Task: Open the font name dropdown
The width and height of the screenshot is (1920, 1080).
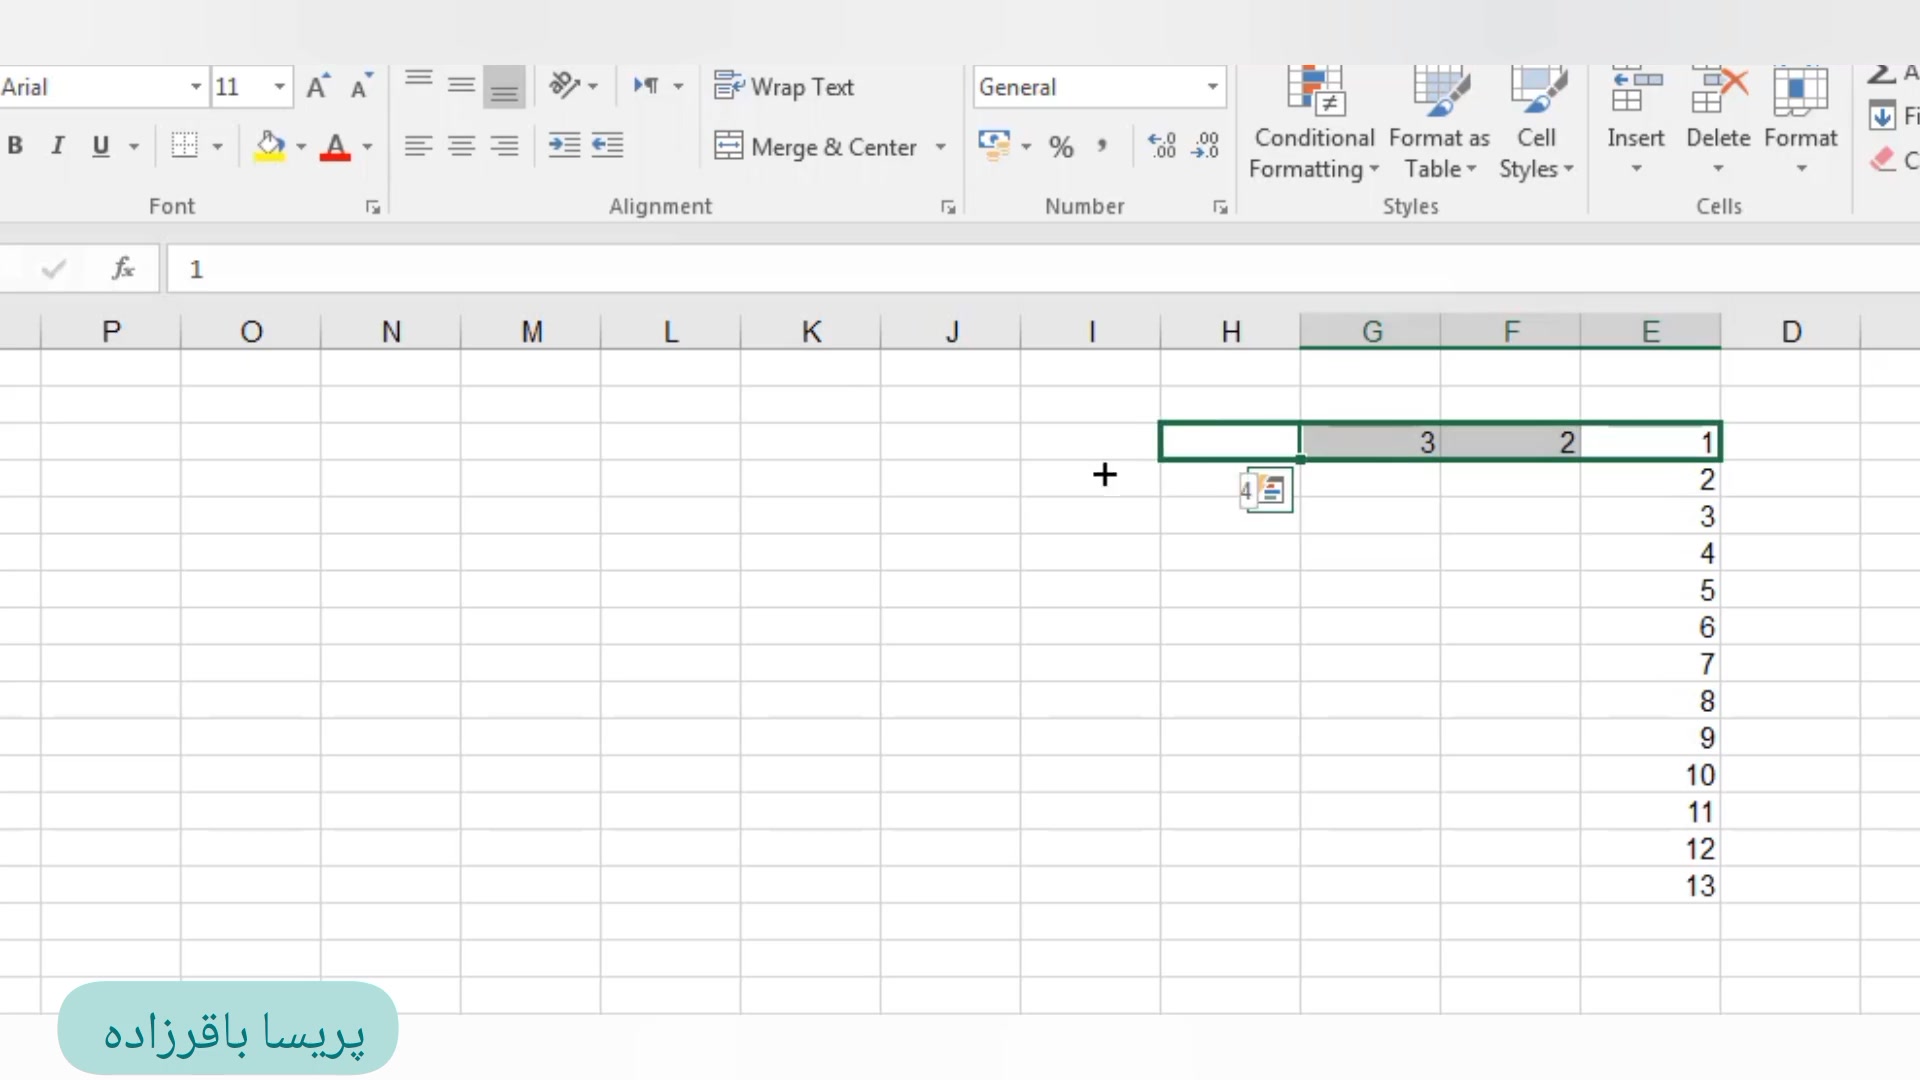Action: [x=196, y=87]
